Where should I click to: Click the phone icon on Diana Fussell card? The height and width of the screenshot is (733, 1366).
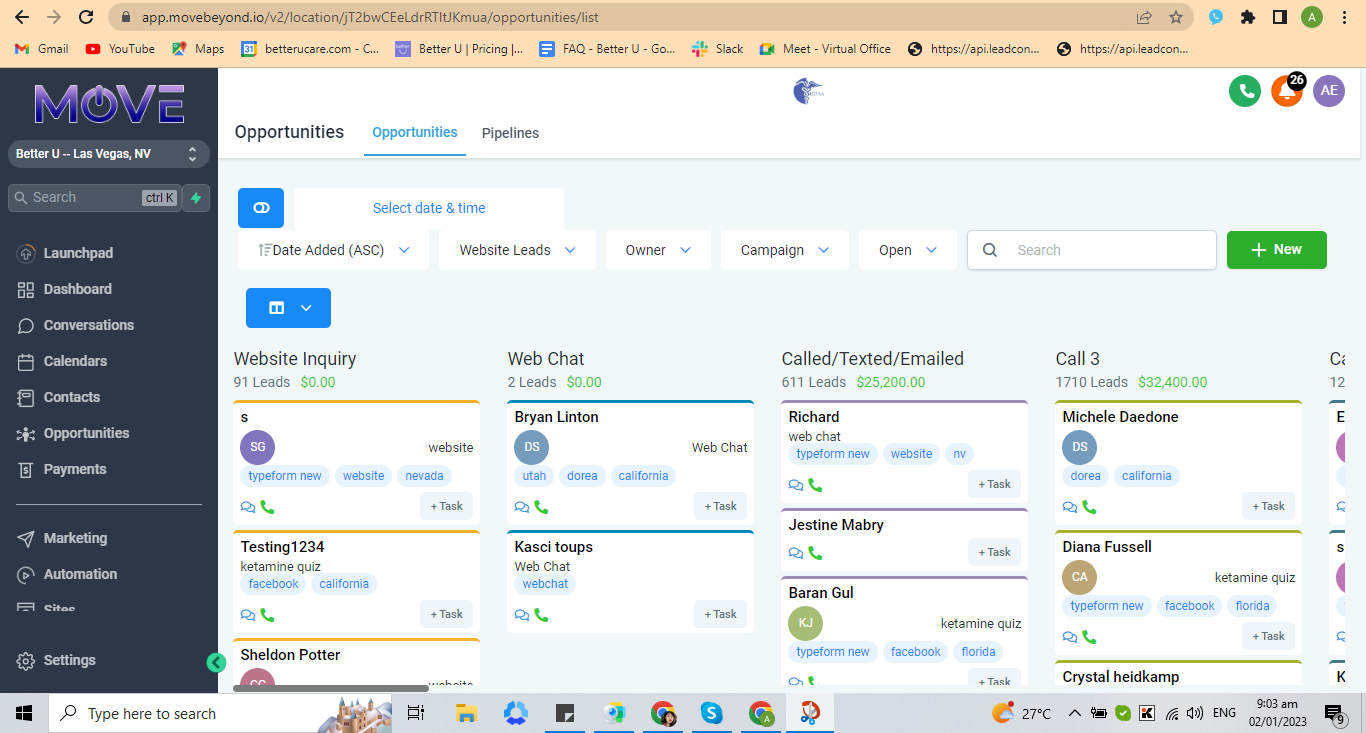(1089, 637)
